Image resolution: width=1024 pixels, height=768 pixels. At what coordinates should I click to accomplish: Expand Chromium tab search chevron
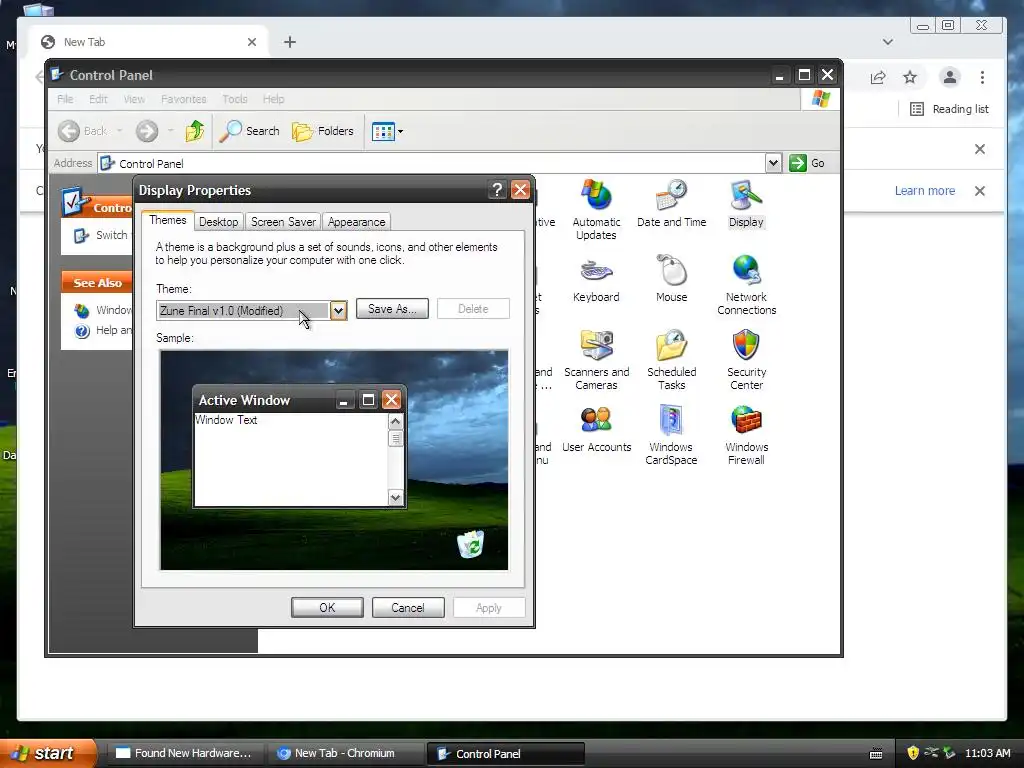(888, 42)
